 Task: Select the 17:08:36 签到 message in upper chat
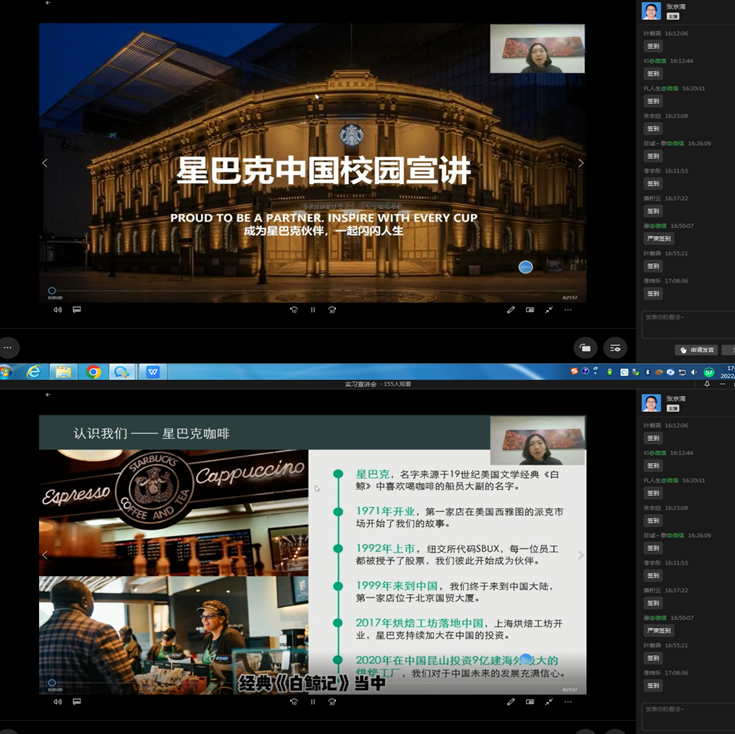tap(653, 293)
